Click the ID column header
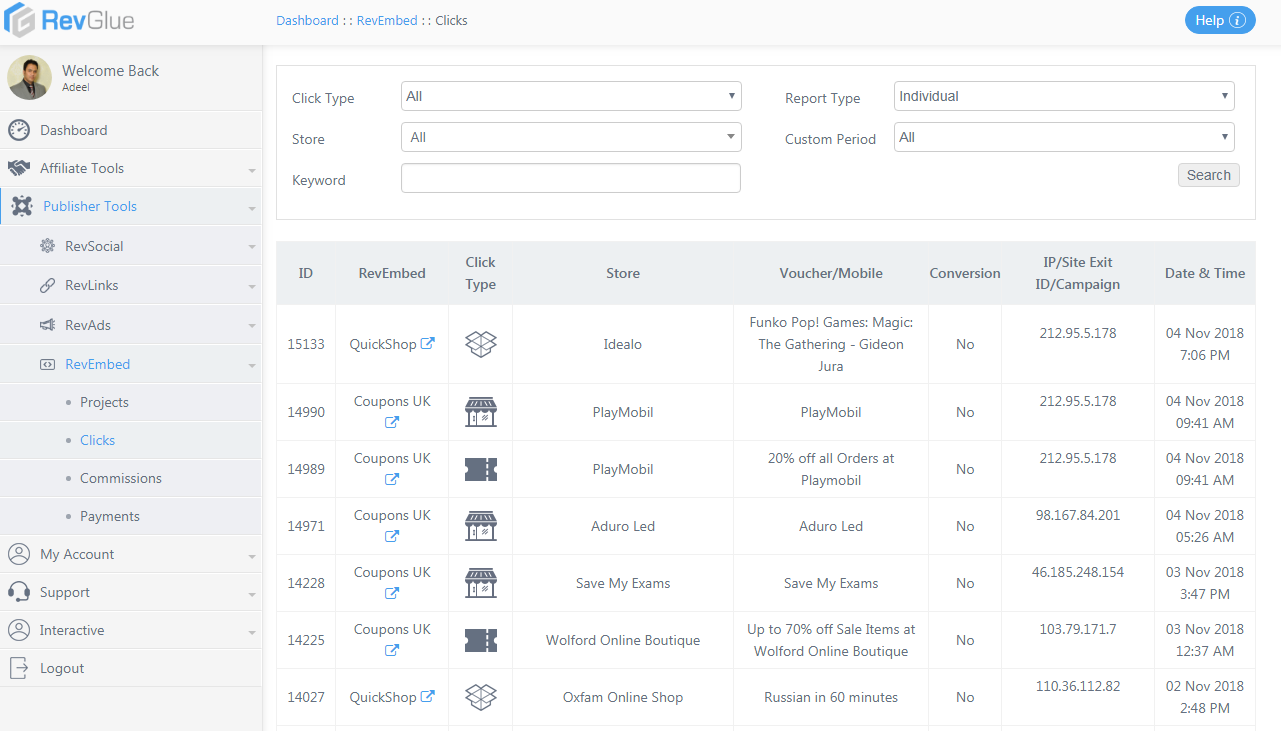 [306, 273]
